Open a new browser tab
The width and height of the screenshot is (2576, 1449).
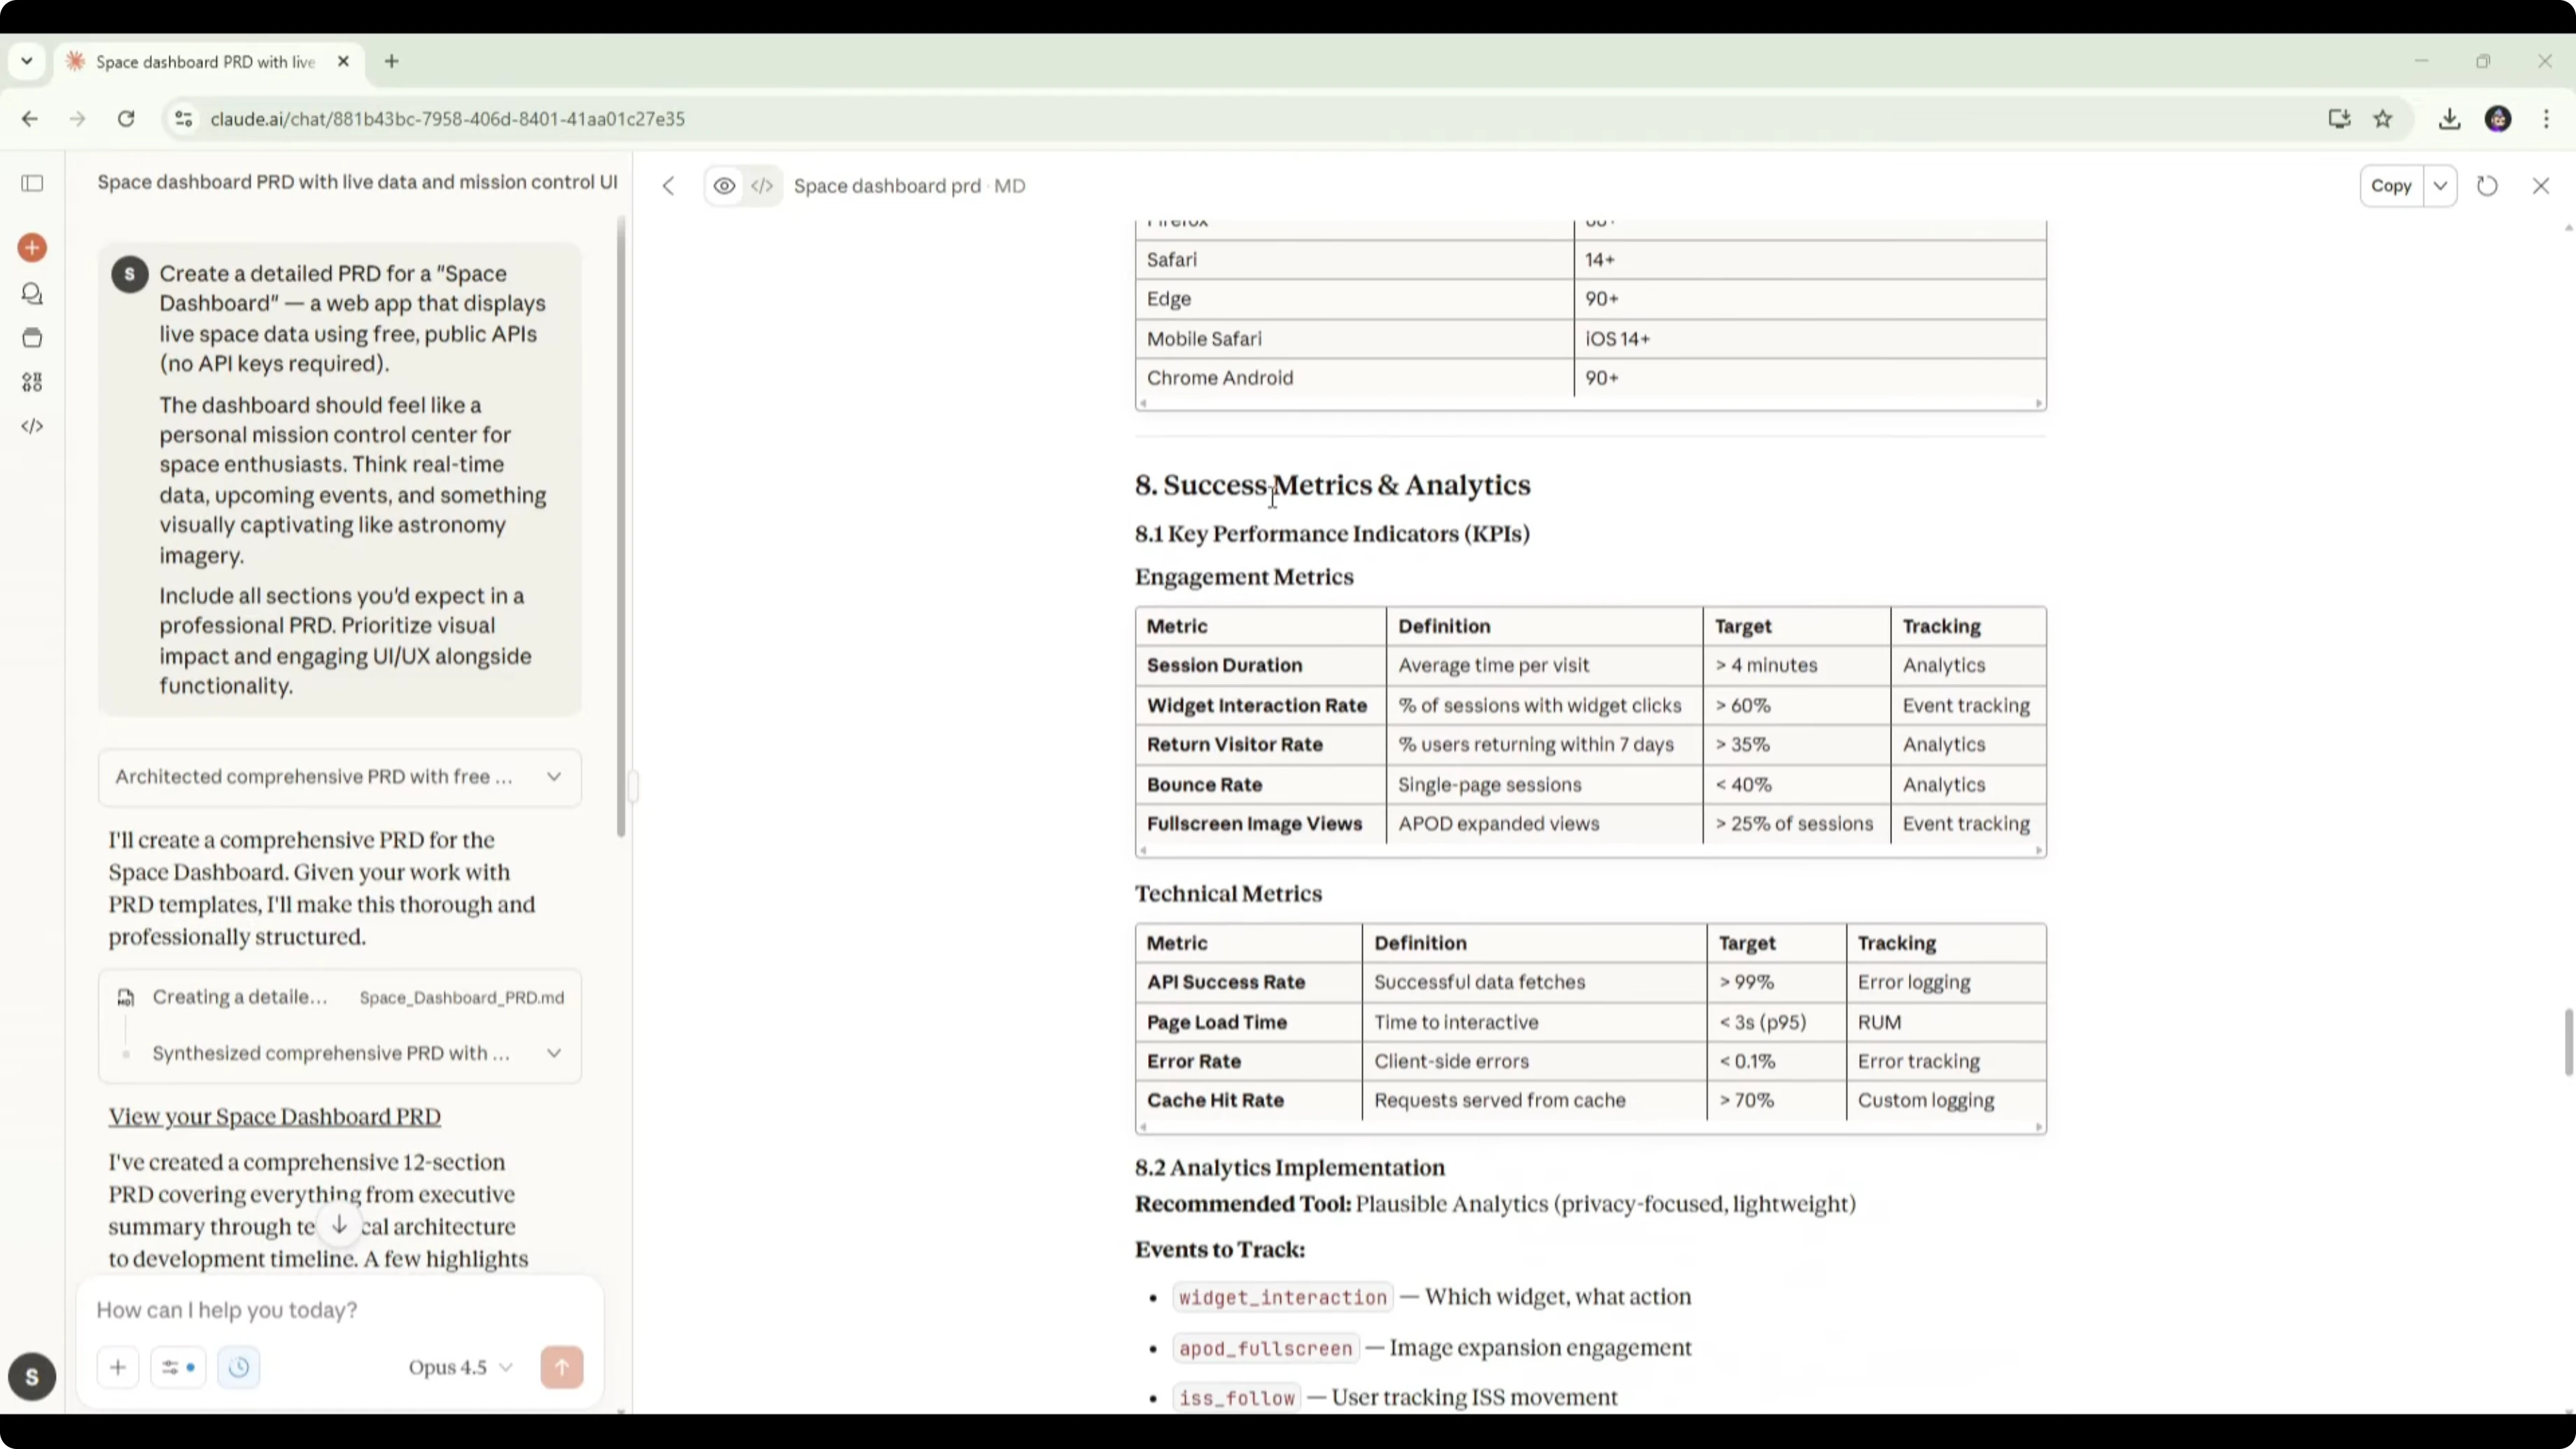point(392,62)
